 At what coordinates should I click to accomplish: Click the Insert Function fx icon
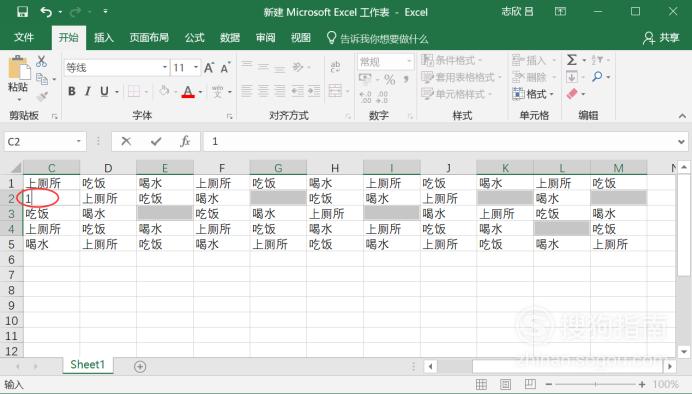185,141
